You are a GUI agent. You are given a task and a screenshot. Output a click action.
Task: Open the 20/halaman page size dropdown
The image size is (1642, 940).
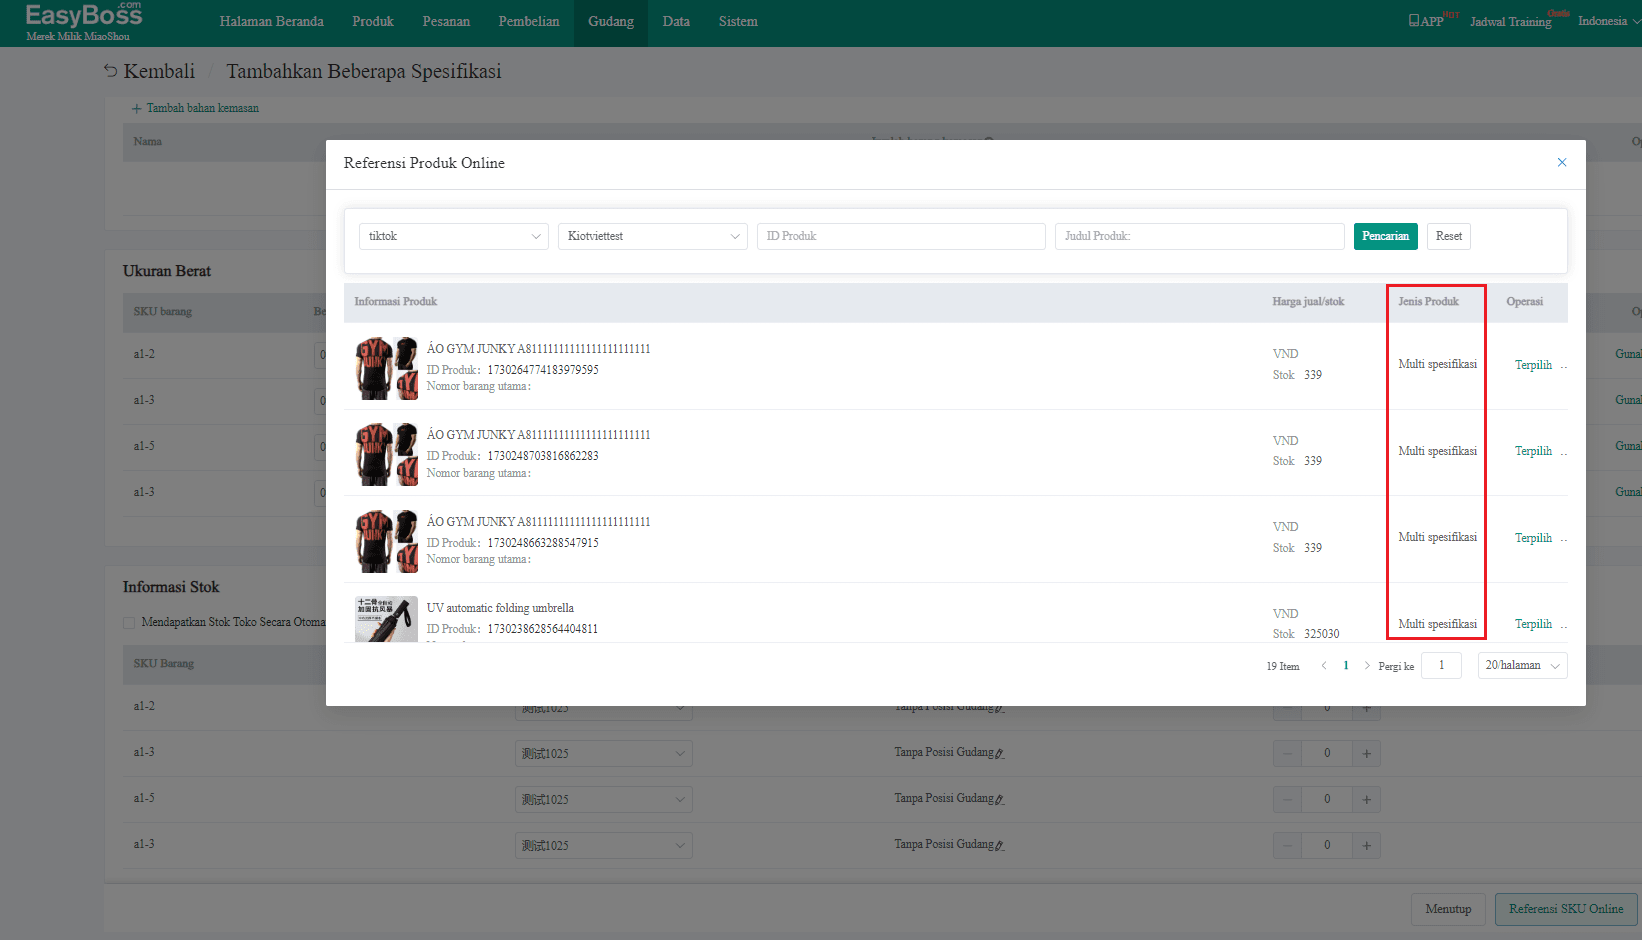[x=1522, y=665]
